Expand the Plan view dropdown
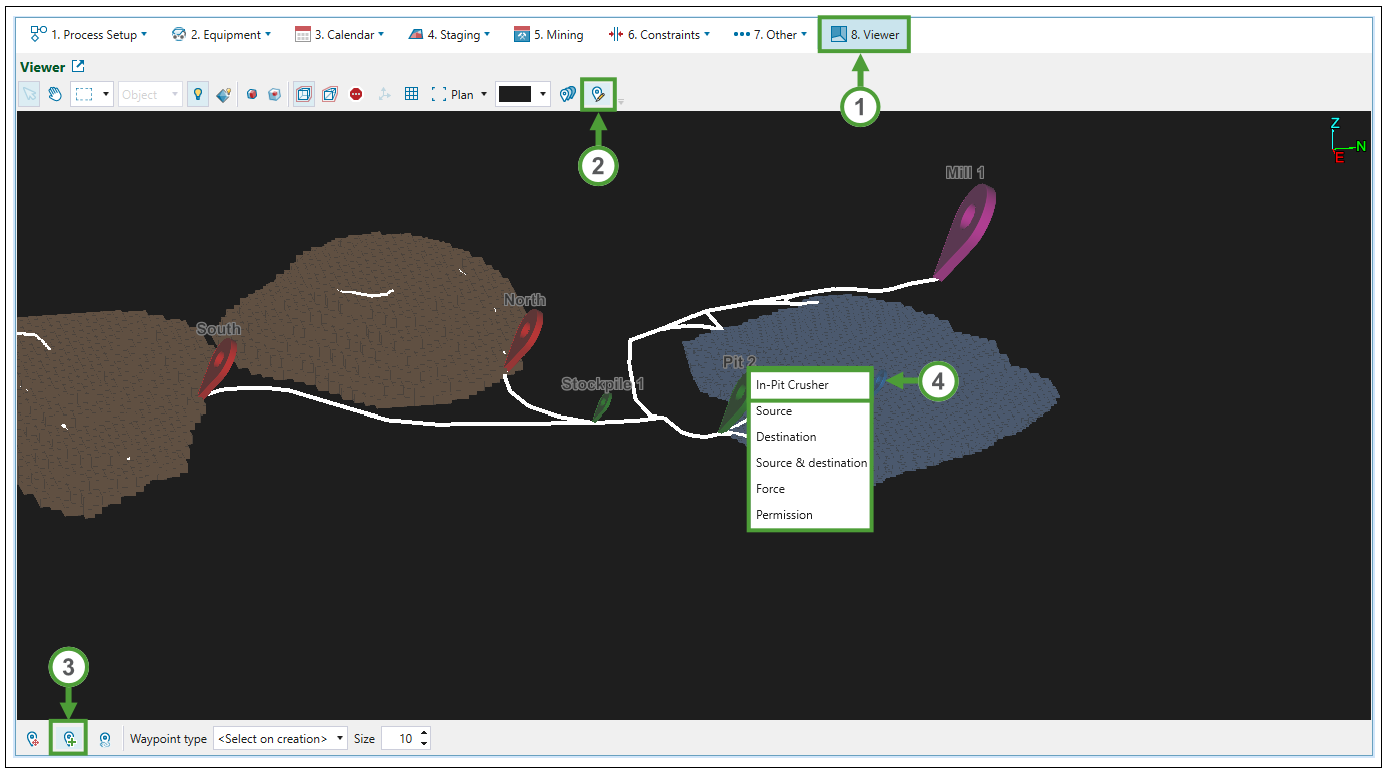The width and height of the screenshot is (1388, 772). 484,94
